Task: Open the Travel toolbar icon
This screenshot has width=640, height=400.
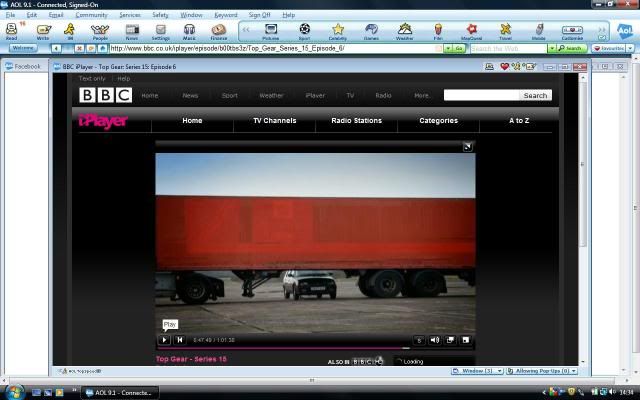Action: (505, 31)
